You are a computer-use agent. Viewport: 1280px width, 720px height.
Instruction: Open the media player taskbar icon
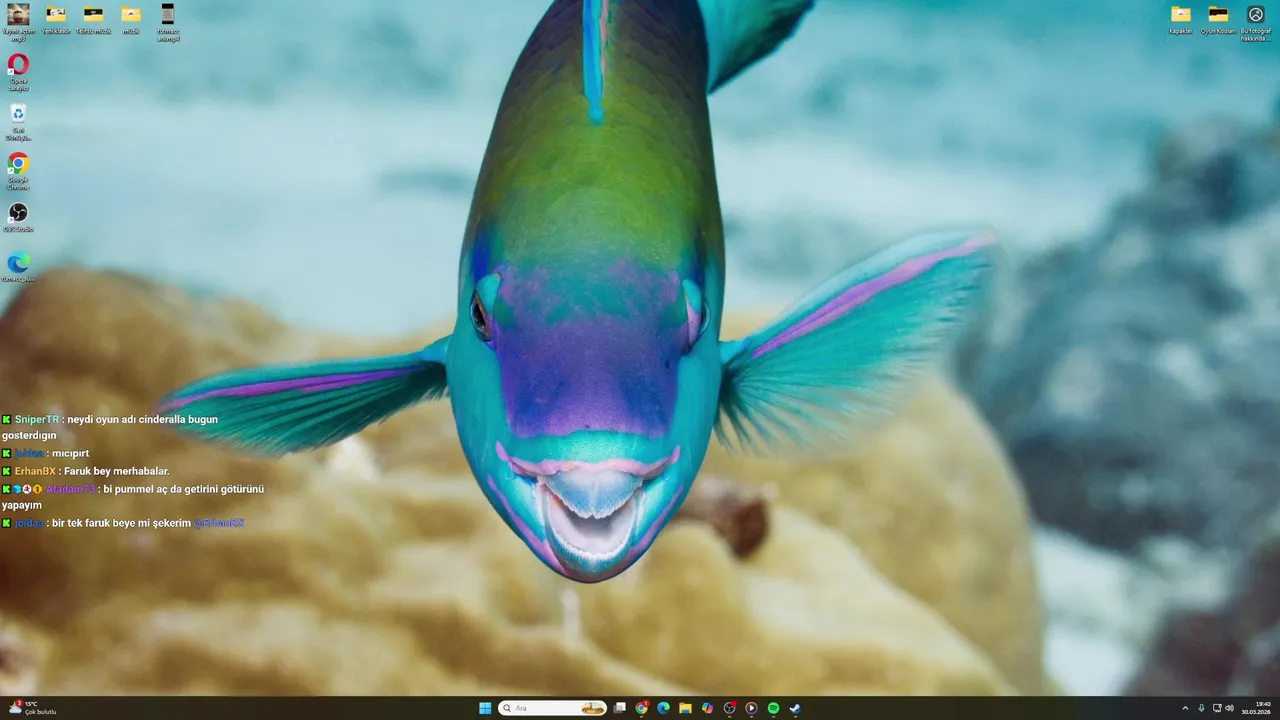751,708
